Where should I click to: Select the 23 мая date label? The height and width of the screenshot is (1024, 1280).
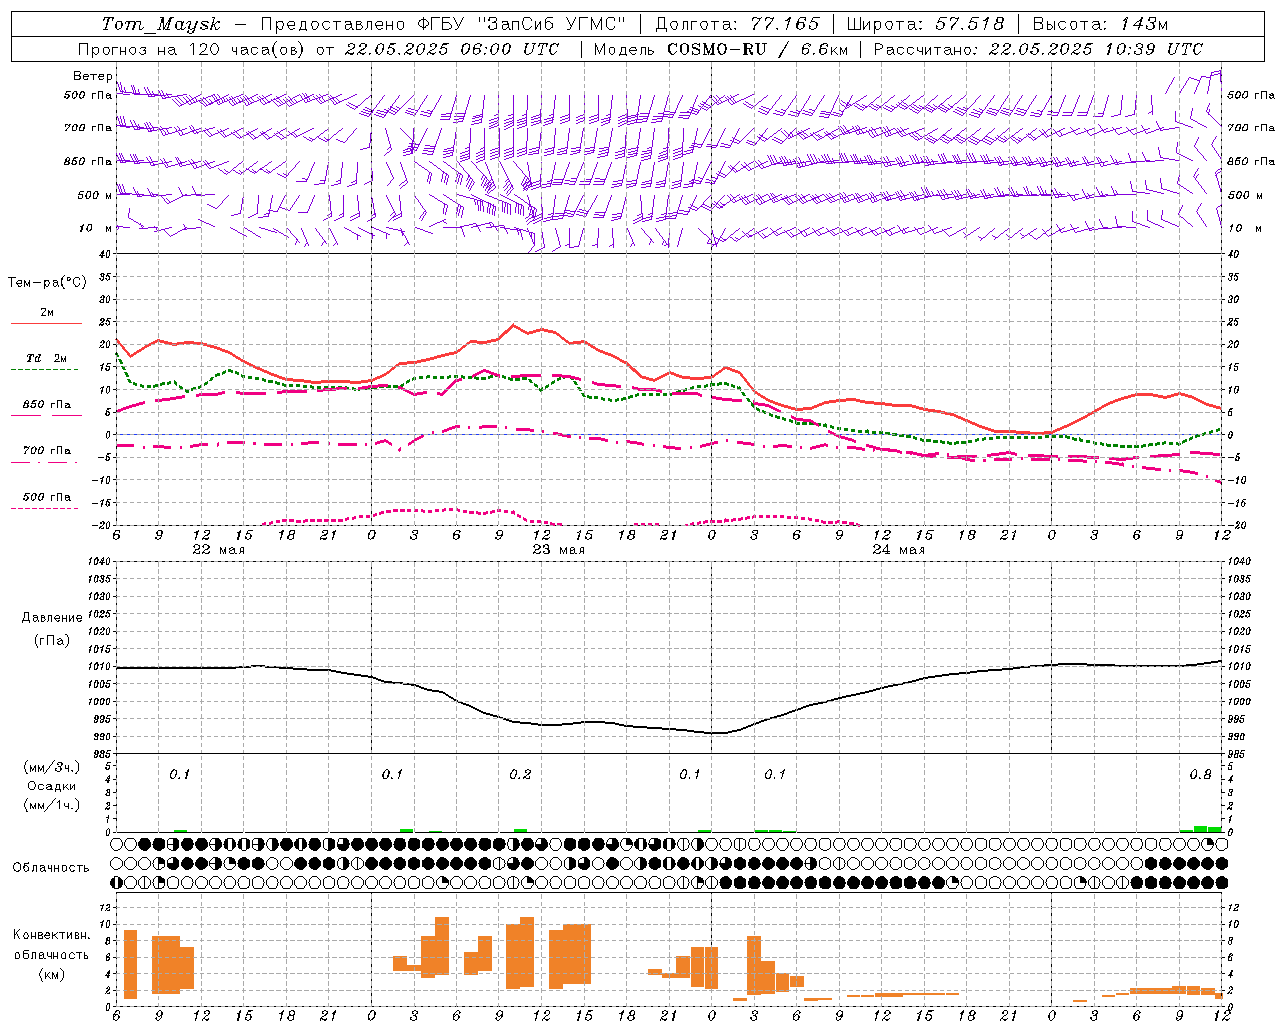coord(558,549)
